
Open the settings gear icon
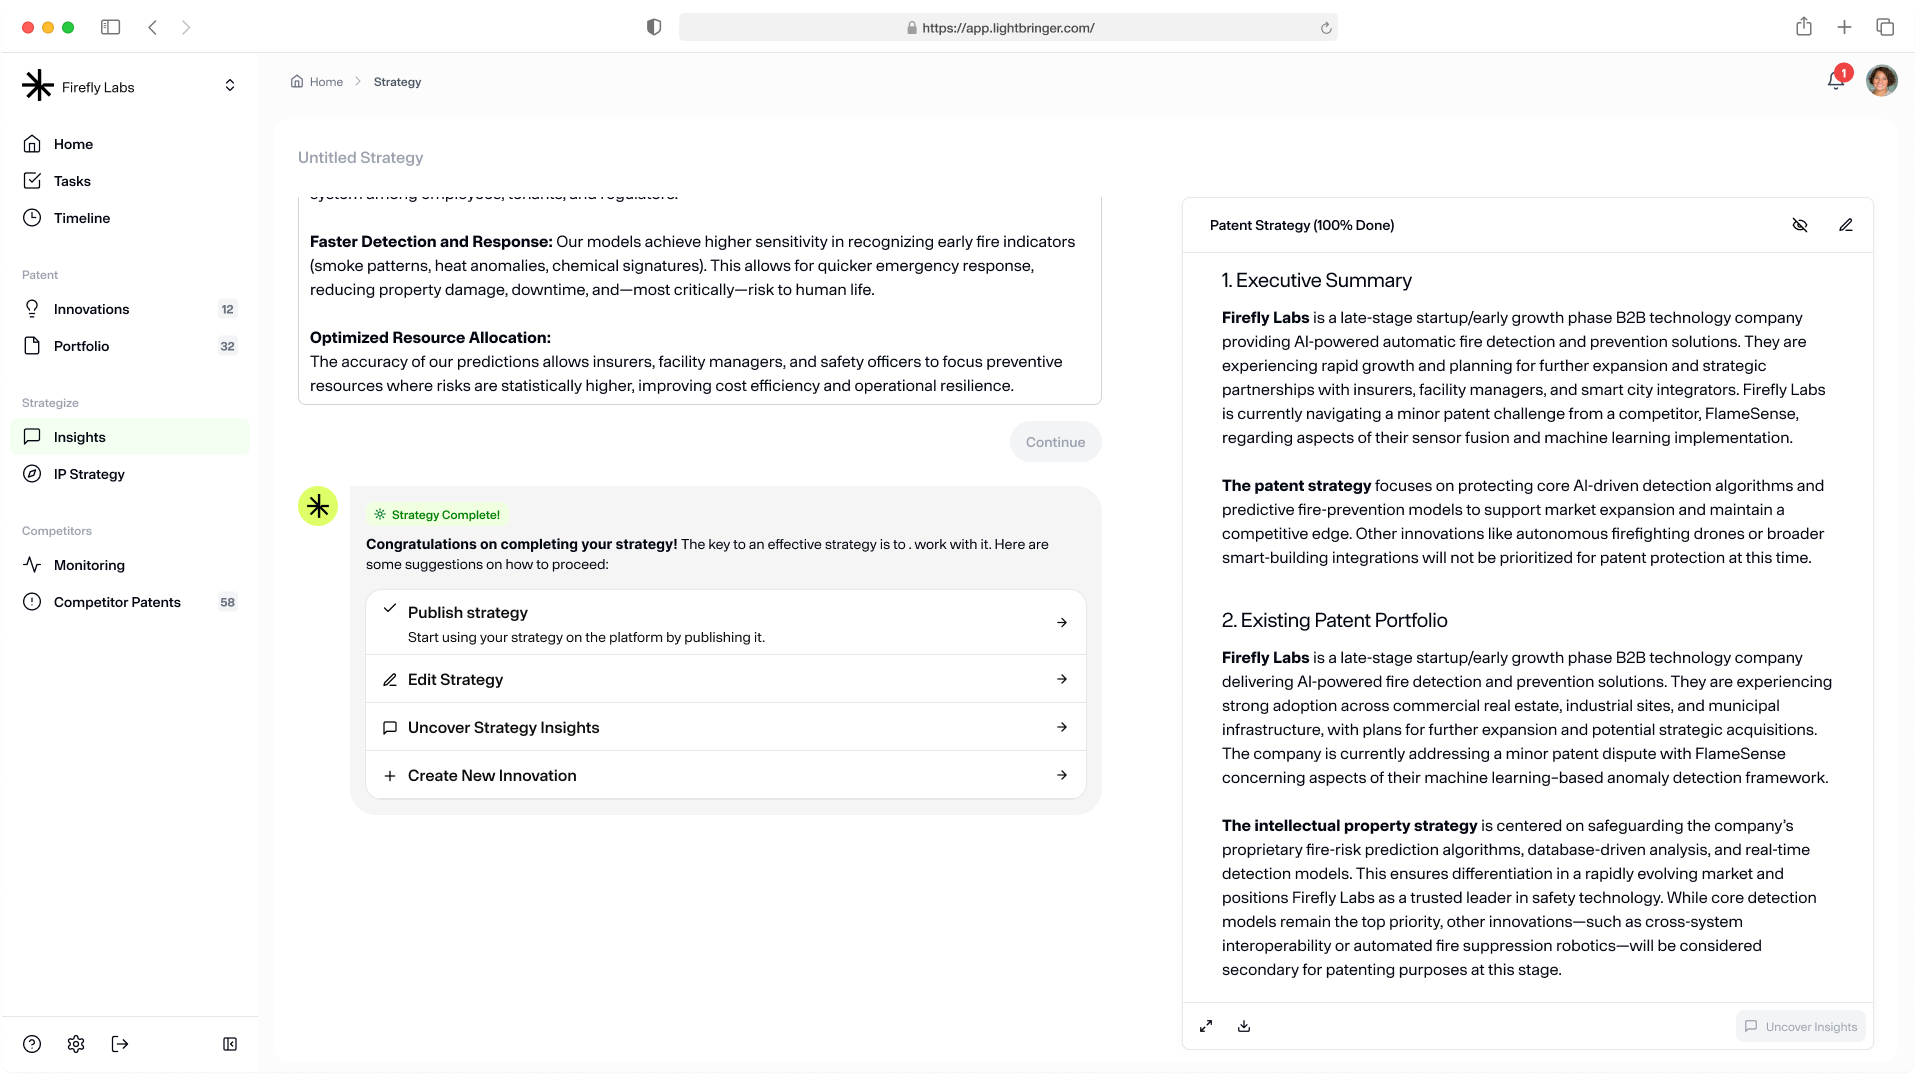(76, 1044)
